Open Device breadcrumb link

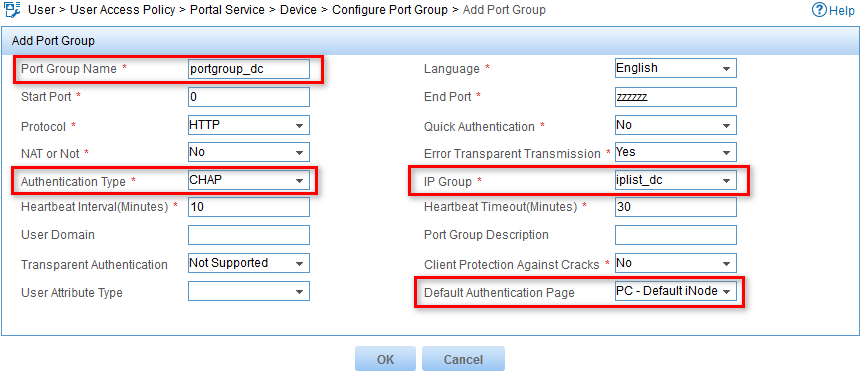(299, 10)
